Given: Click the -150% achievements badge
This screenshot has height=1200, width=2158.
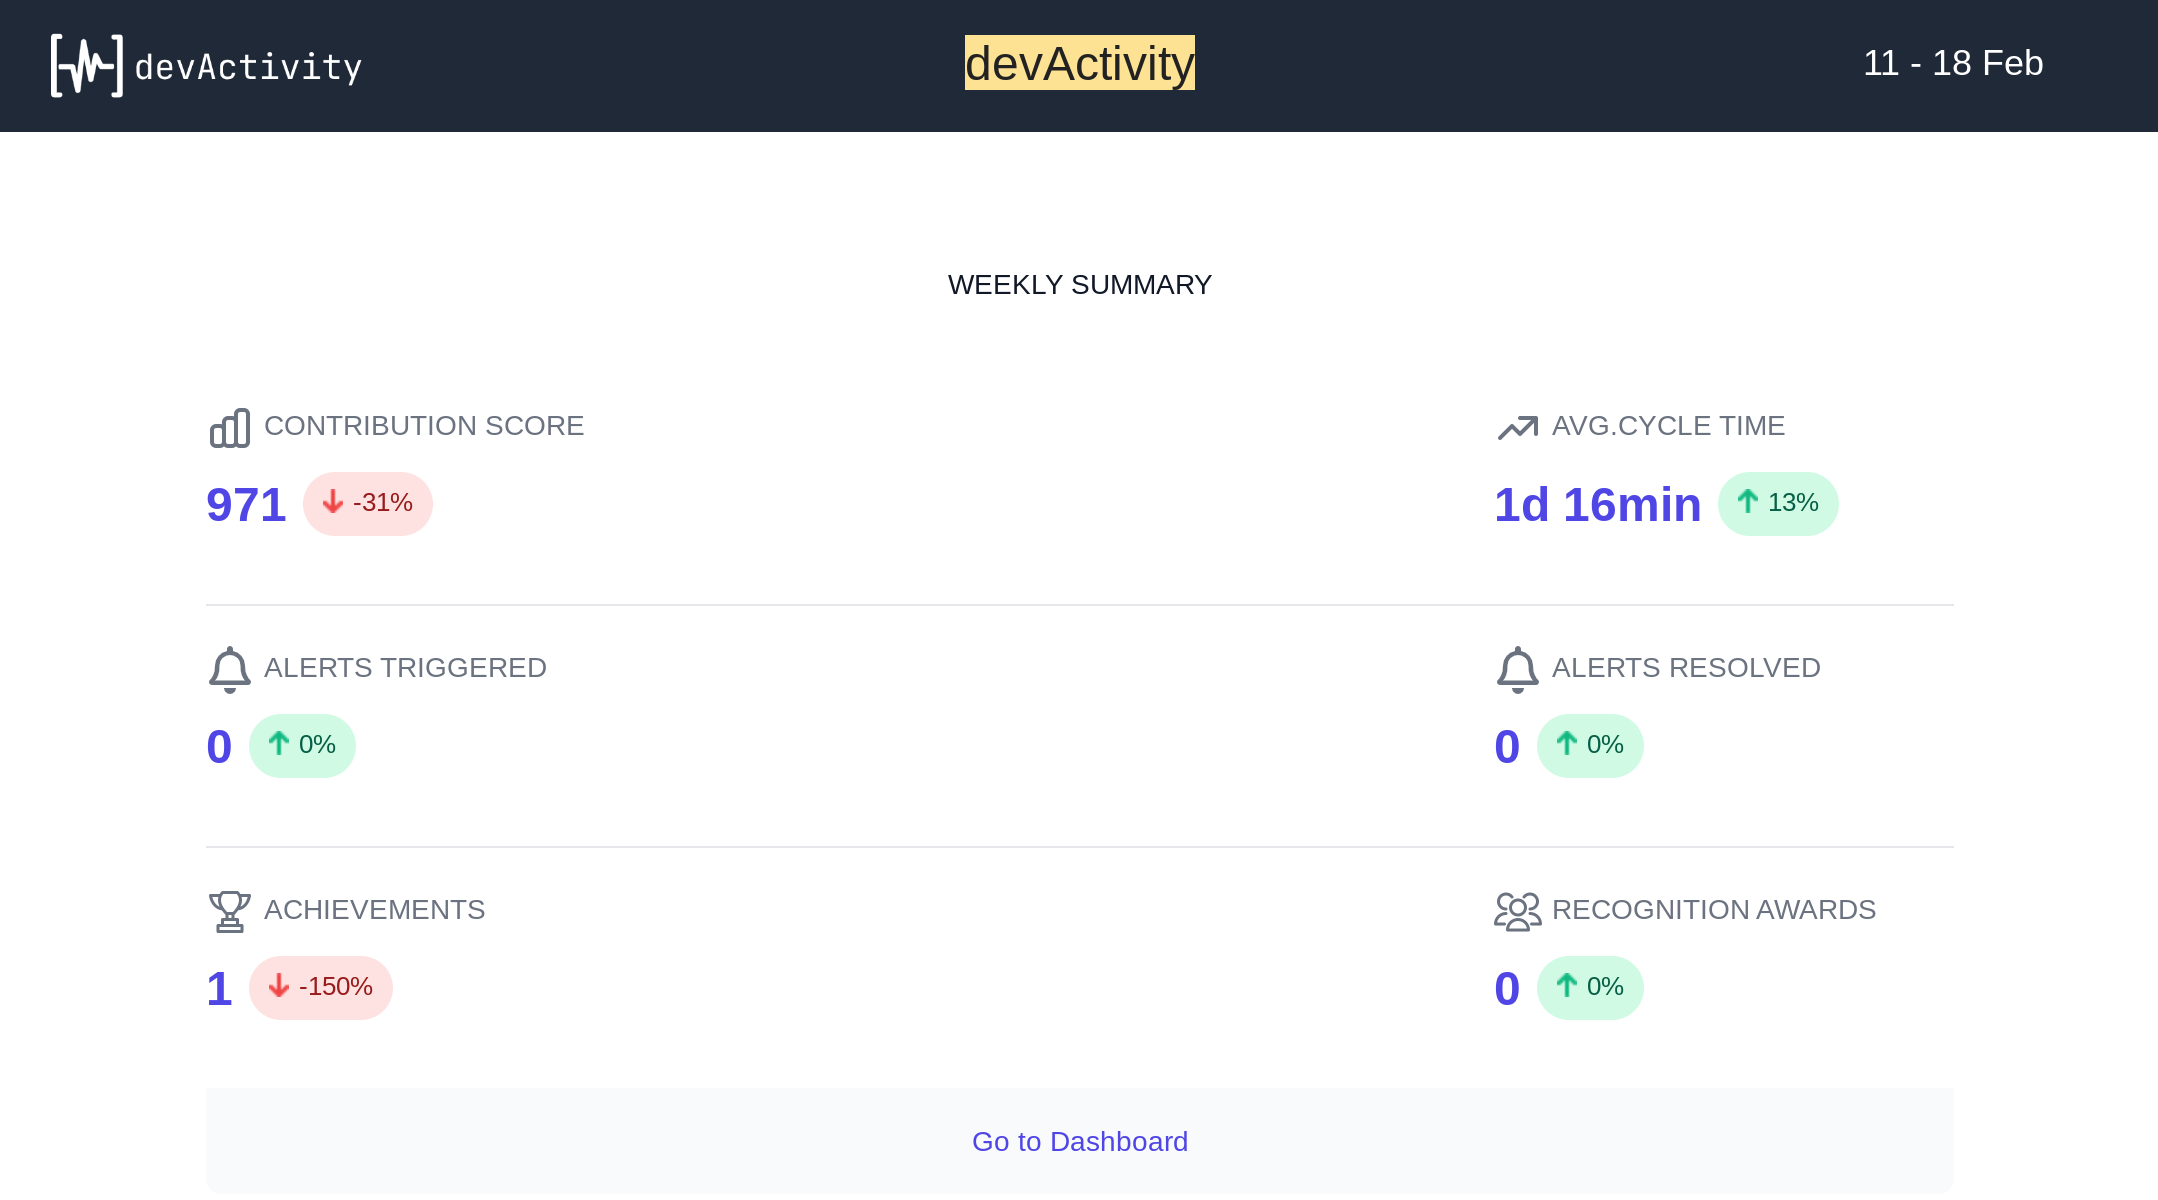Looking at the screenshot, I should 320,987.
